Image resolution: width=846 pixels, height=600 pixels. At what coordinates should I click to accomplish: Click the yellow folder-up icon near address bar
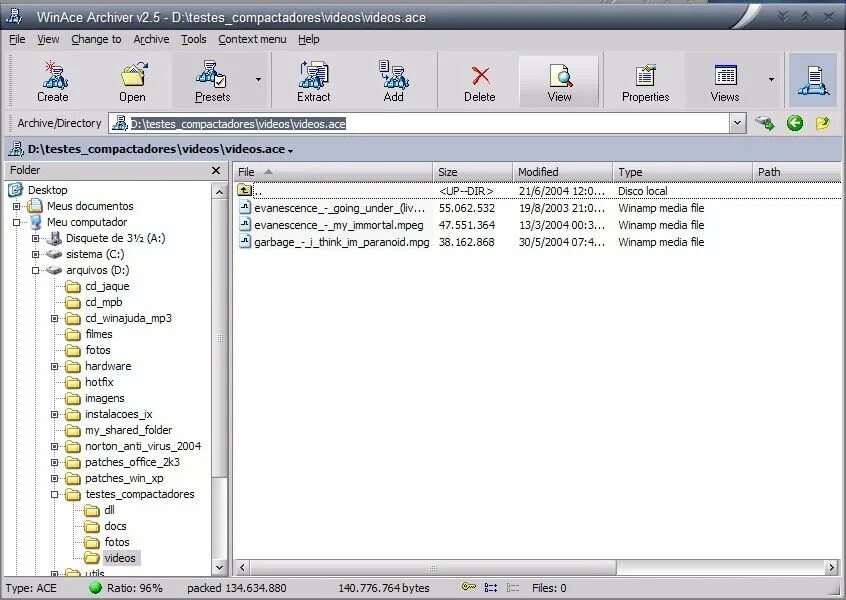pyautogui.click(x=823, y=123)
